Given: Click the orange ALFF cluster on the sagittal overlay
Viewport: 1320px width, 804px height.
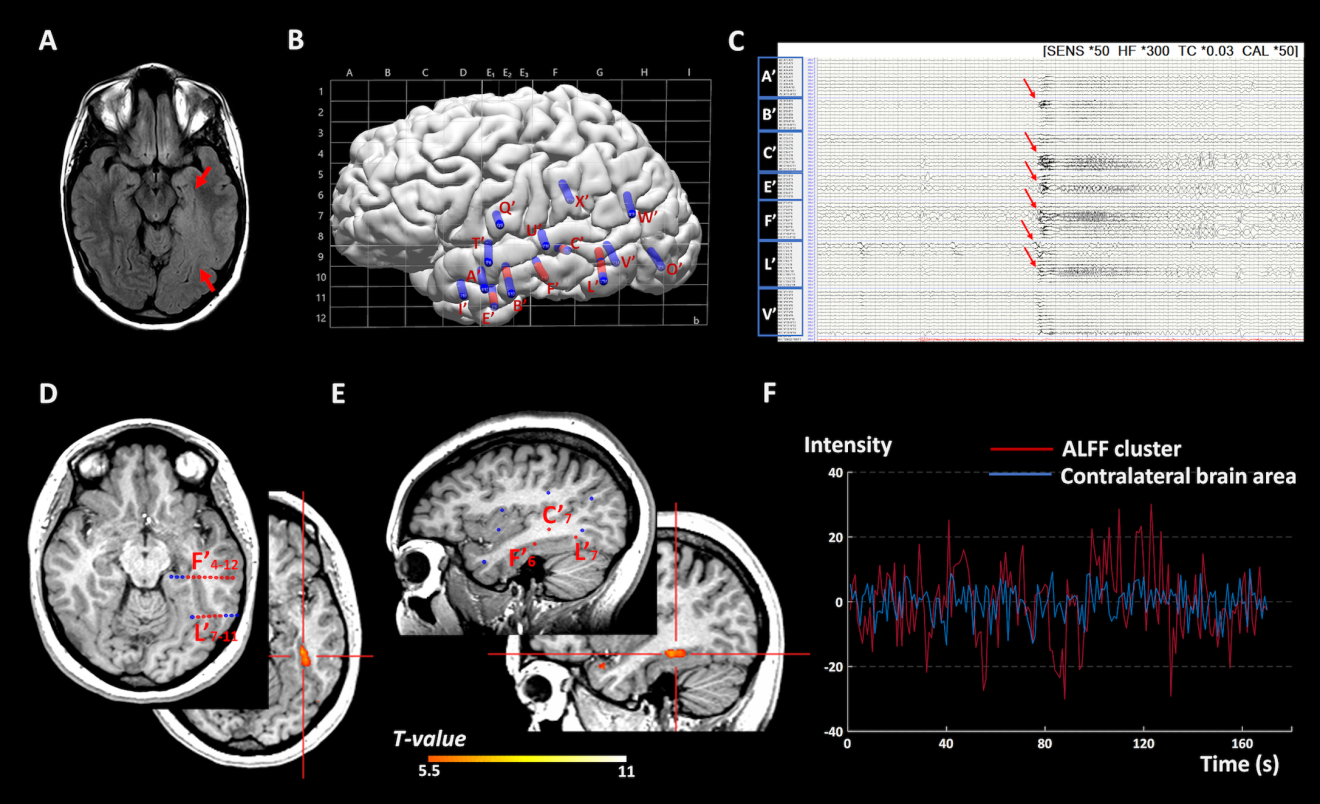Looking at the screenshot, I should coord(675,651).
